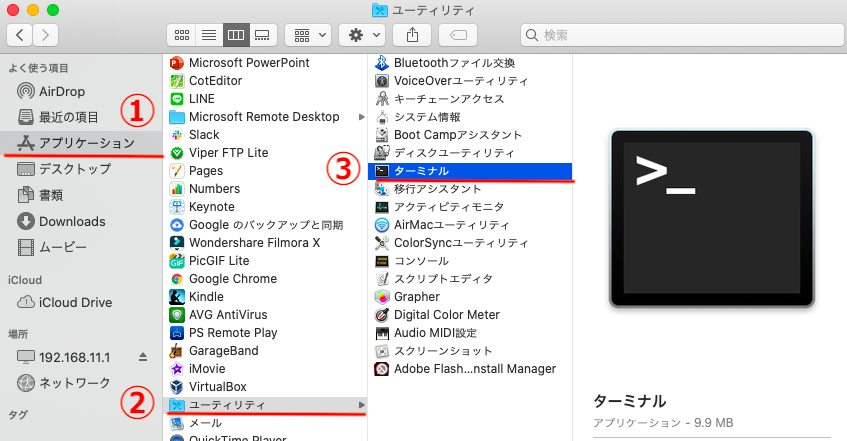Select Google のバックアップと同期 app
This screenshot has height=441, width=847.
coord(266,225)
